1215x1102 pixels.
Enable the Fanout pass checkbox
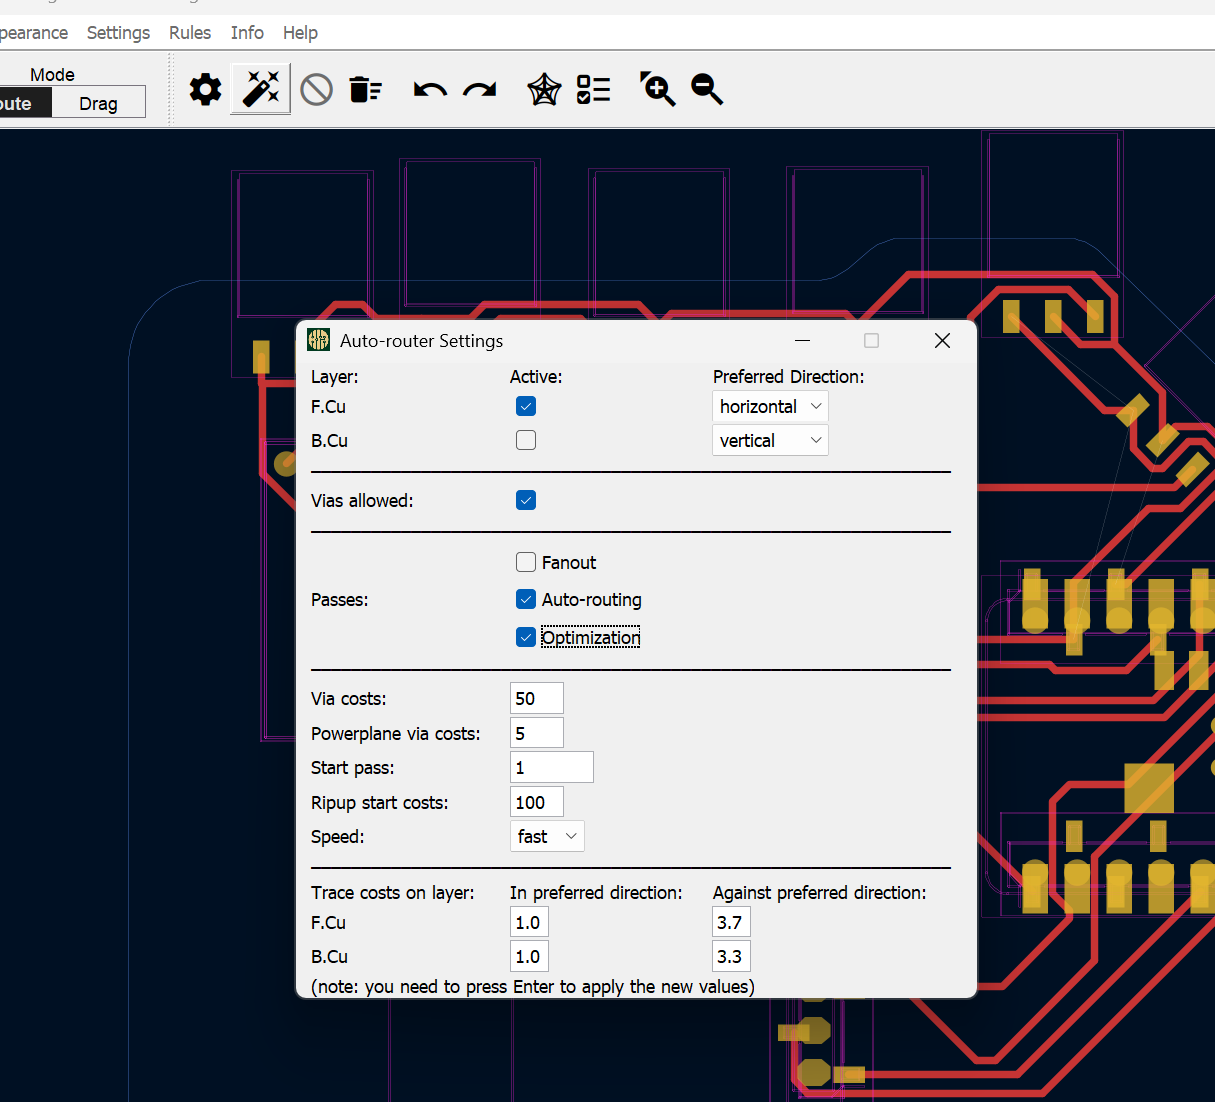(x=525, y=562)
